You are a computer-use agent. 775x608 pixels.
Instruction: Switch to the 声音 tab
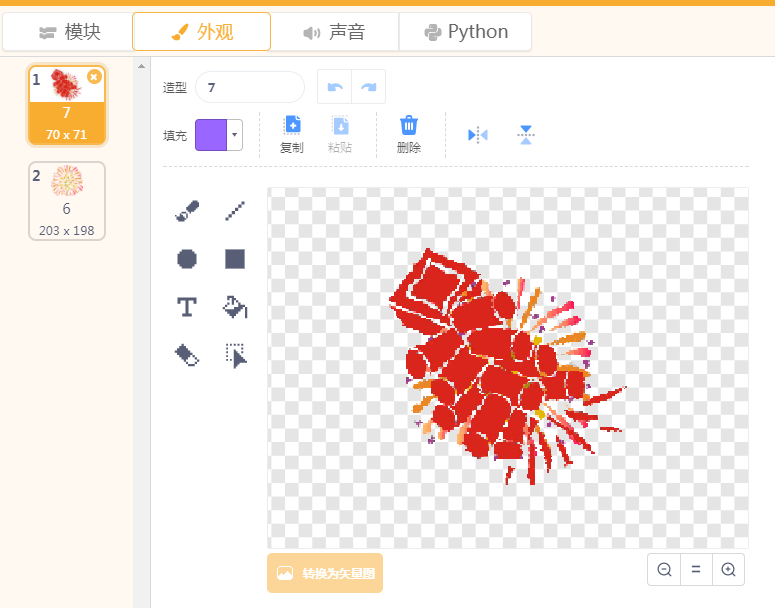[335, 32]
